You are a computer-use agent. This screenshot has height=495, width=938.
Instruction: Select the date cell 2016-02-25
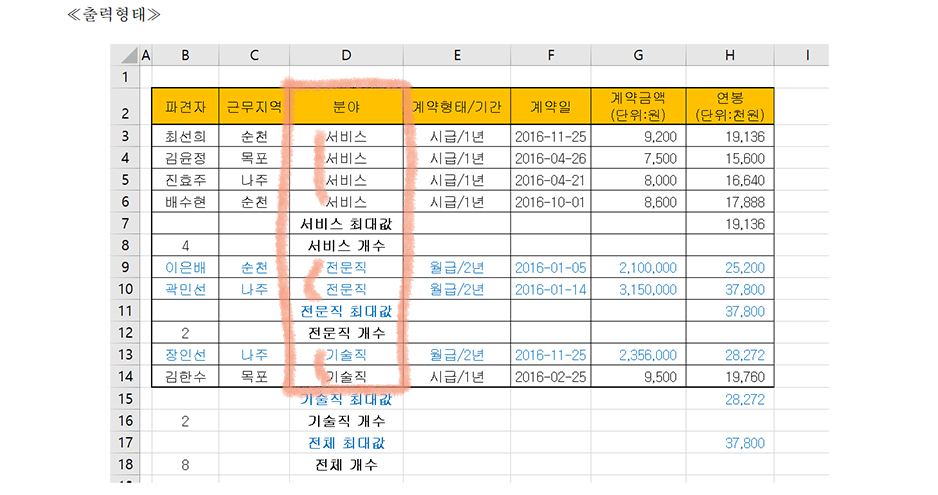(x=550, y=376)
